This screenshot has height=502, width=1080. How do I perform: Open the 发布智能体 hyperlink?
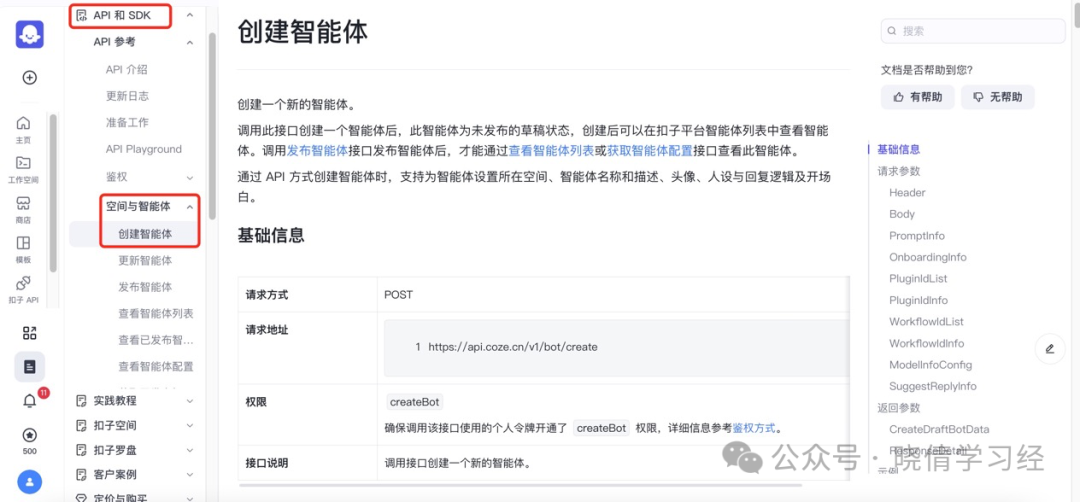pyautogui.click(x=318, y=151)
